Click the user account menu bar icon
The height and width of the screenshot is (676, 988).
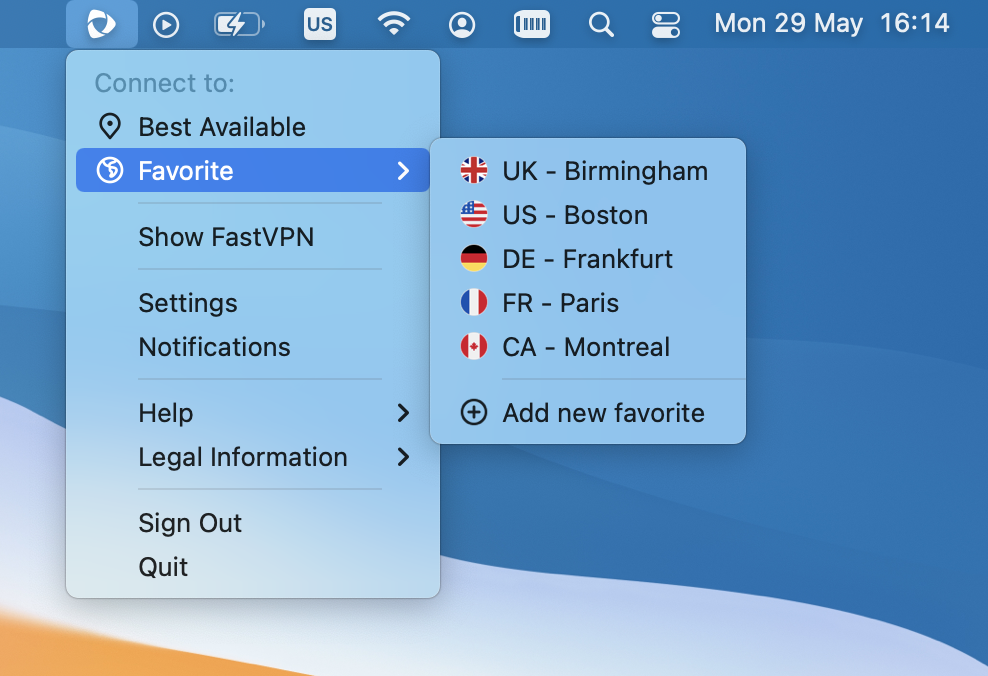click(x=462, y=25)
